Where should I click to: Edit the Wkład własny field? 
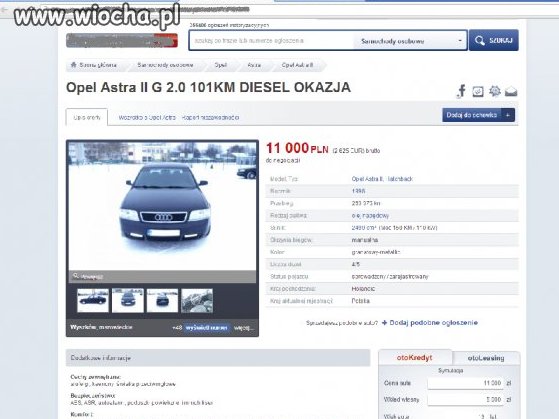click(465, 399)
